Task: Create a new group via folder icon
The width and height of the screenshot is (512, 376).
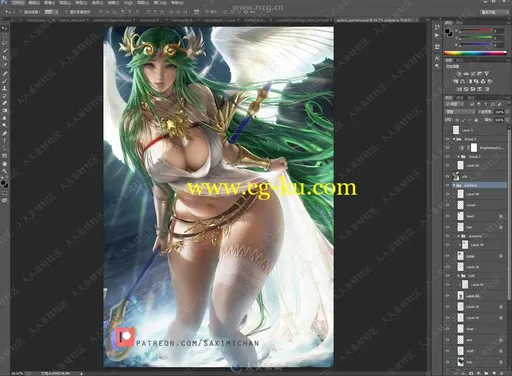Action: tap(486, 373)
